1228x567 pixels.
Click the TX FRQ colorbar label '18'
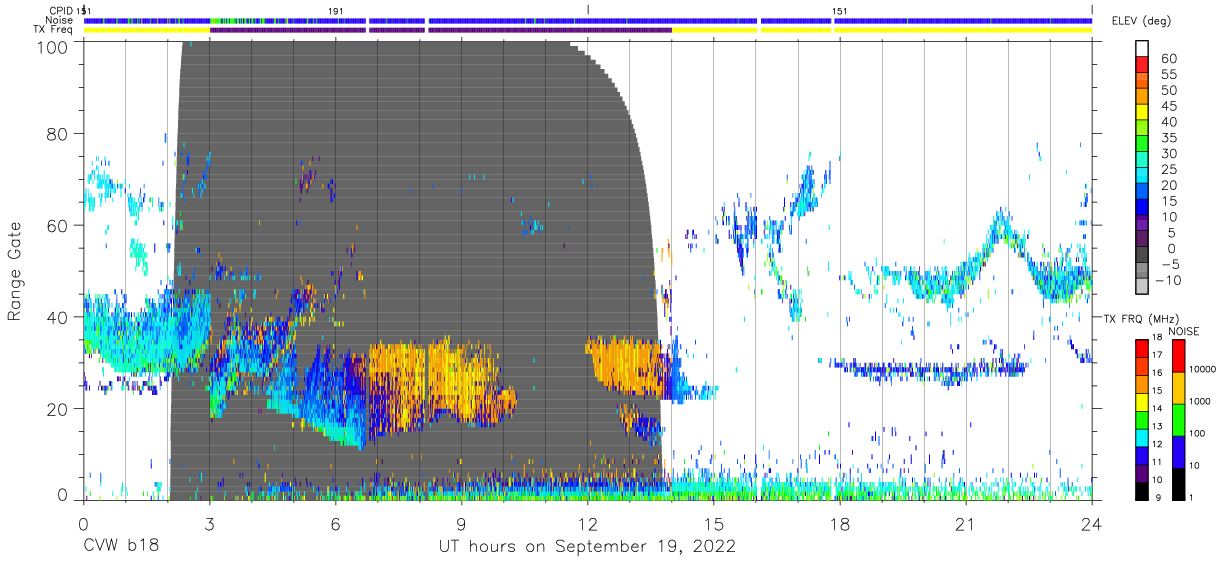point(1157,337)
